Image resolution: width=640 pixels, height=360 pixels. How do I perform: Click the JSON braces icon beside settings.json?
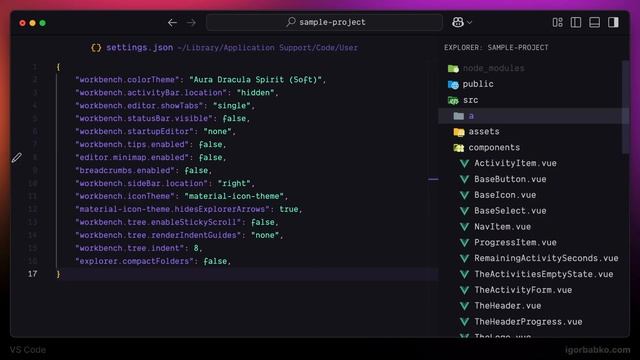[96, 48]
